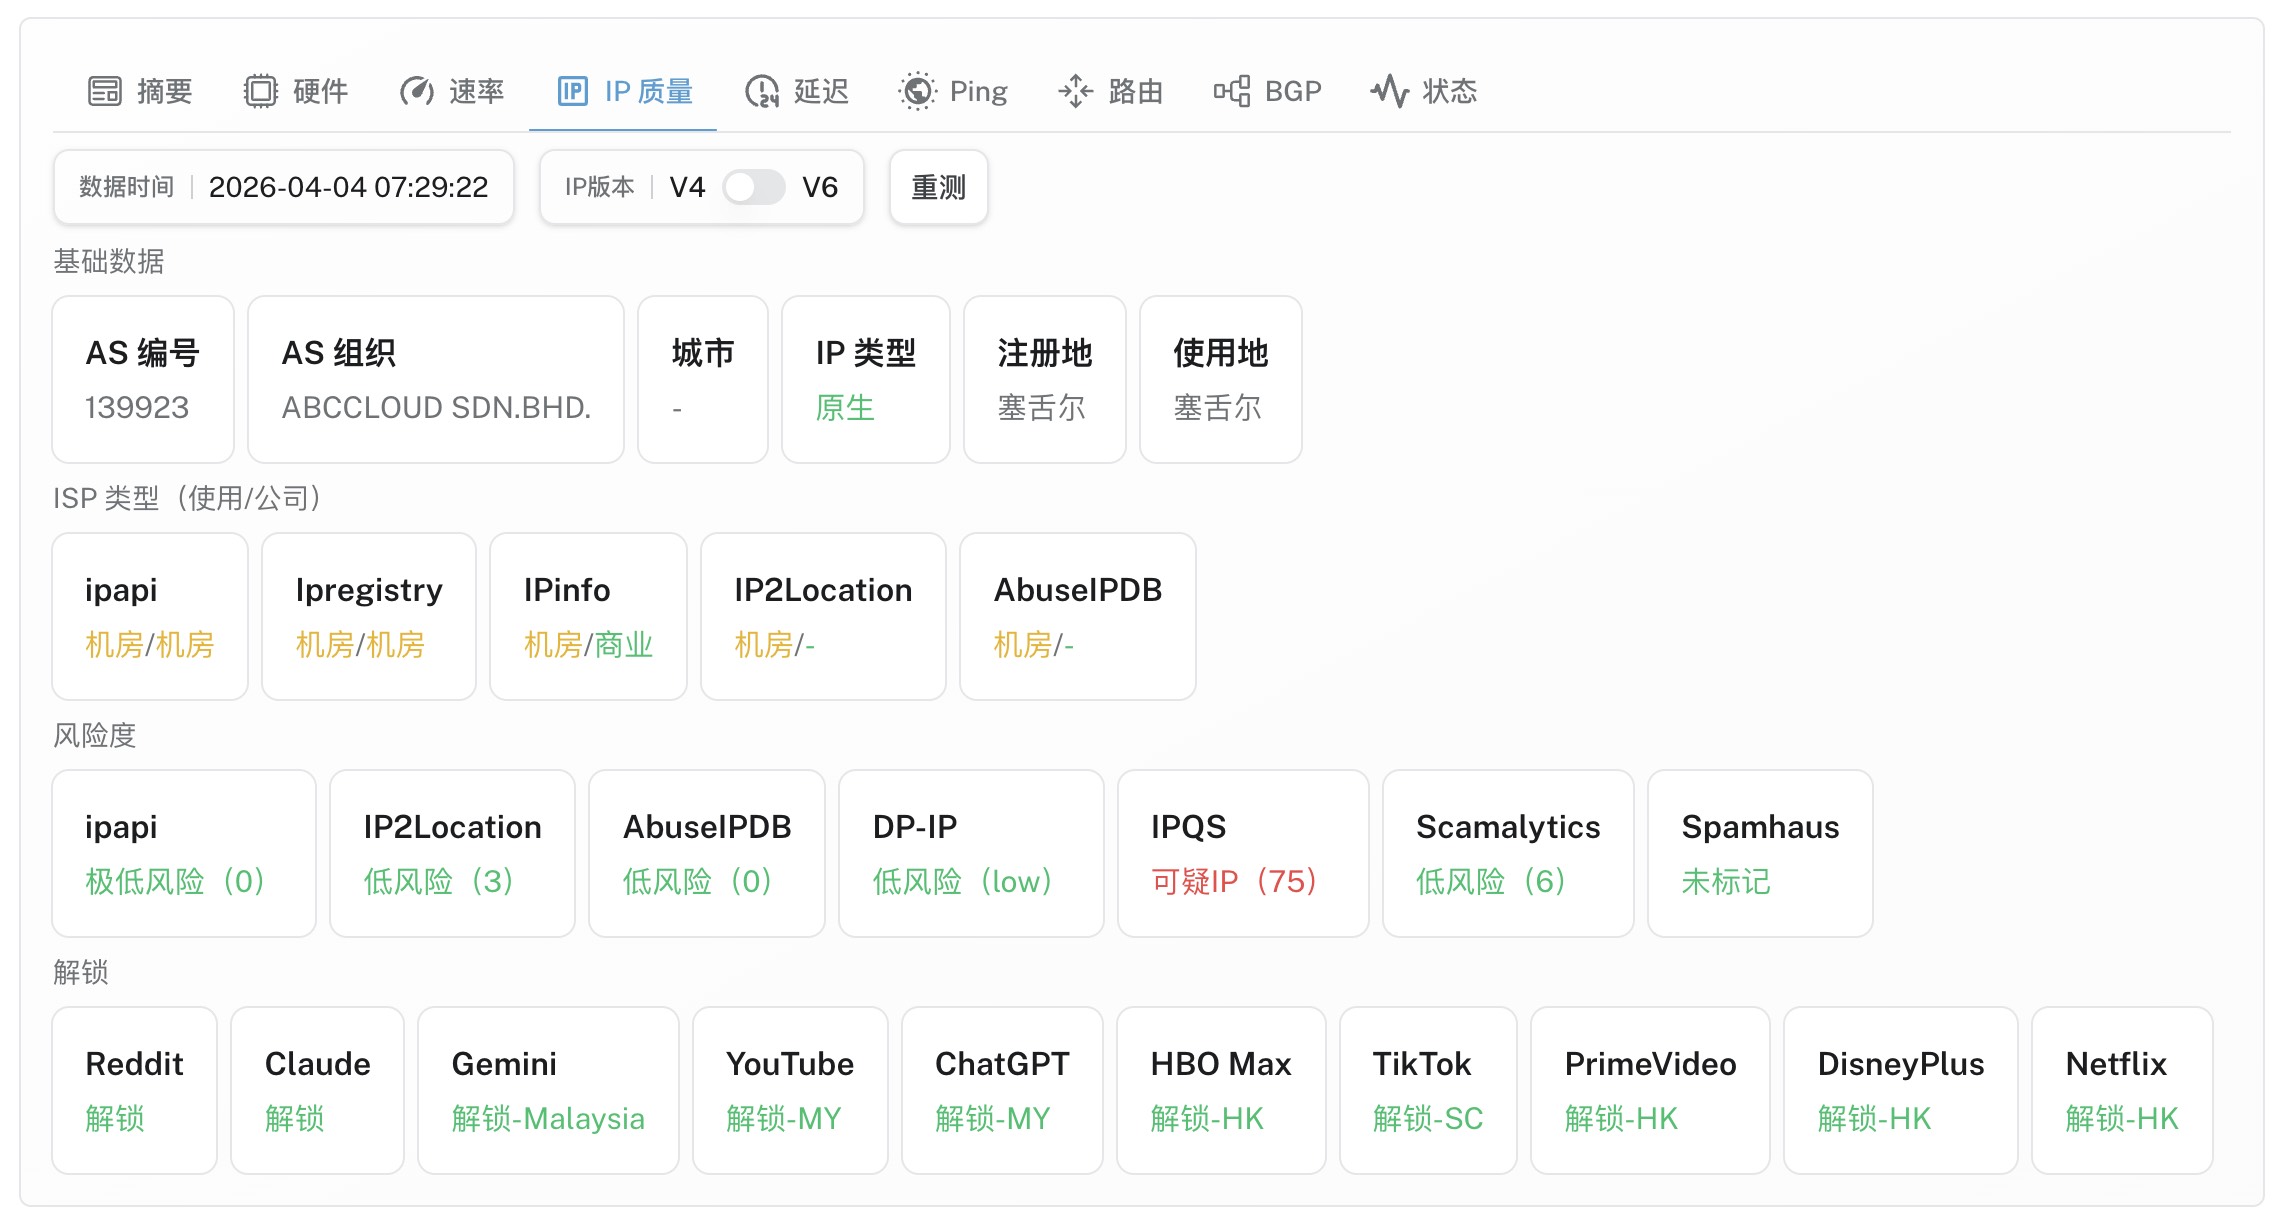Click the DP-IP 低风险 (low) value
This screenshot has height=1228, width=2284.
pyautogui.click(x=962, y=881)
